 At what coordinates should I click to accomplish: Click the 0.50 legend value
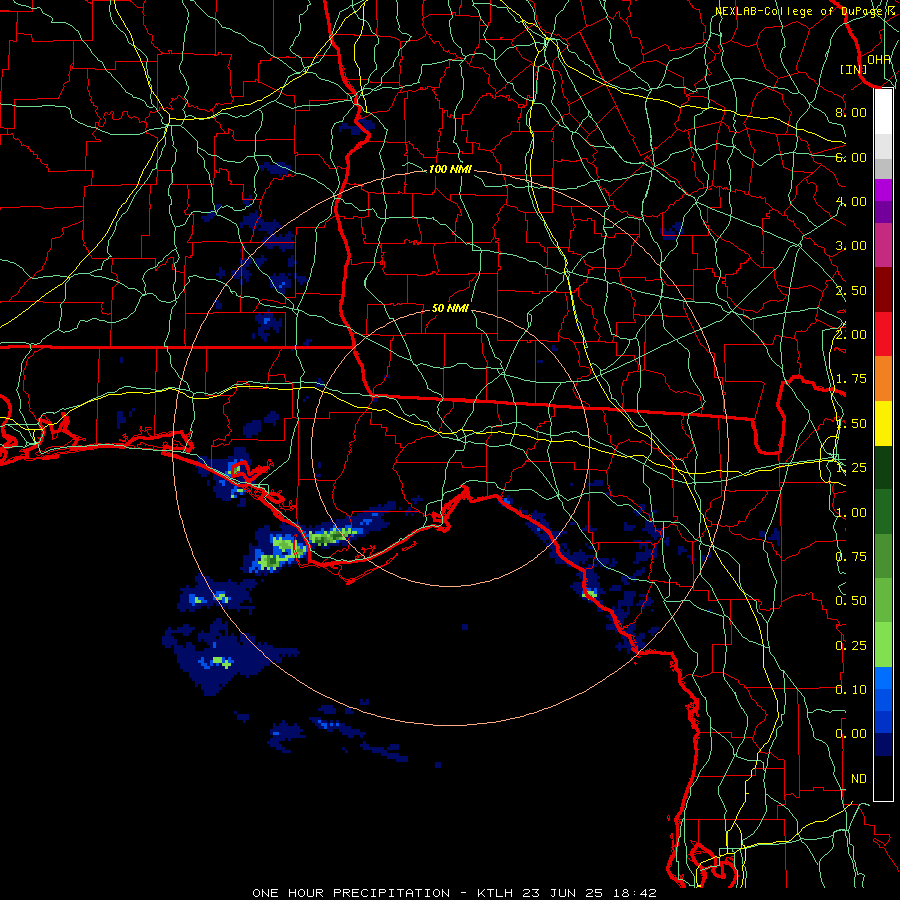click(851, 601)
